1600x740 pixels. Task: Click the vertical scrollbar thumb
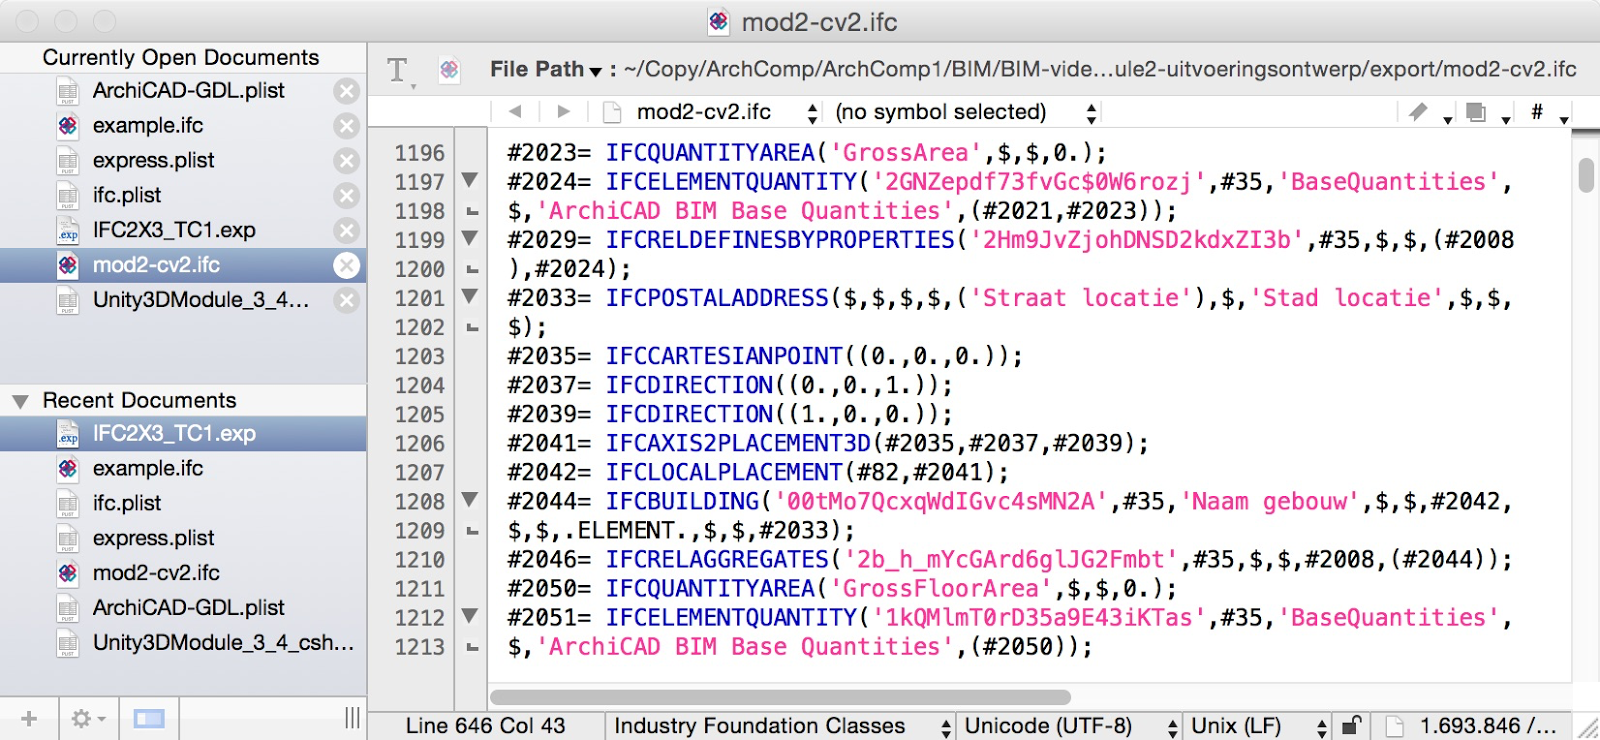tap(1586, 174)
